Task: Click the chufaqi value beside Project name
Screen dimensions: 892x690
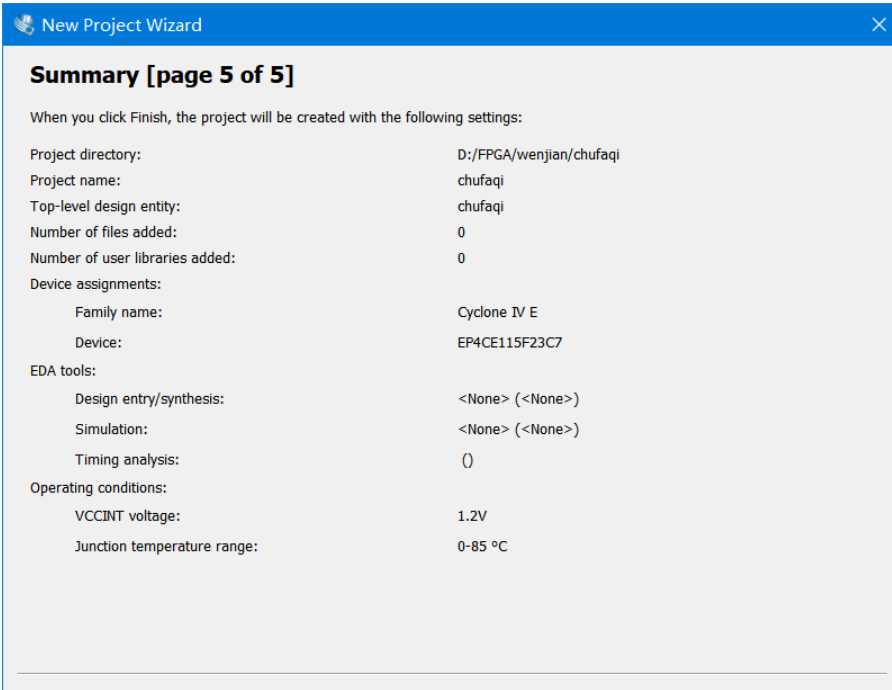Action: coord(480,181)
